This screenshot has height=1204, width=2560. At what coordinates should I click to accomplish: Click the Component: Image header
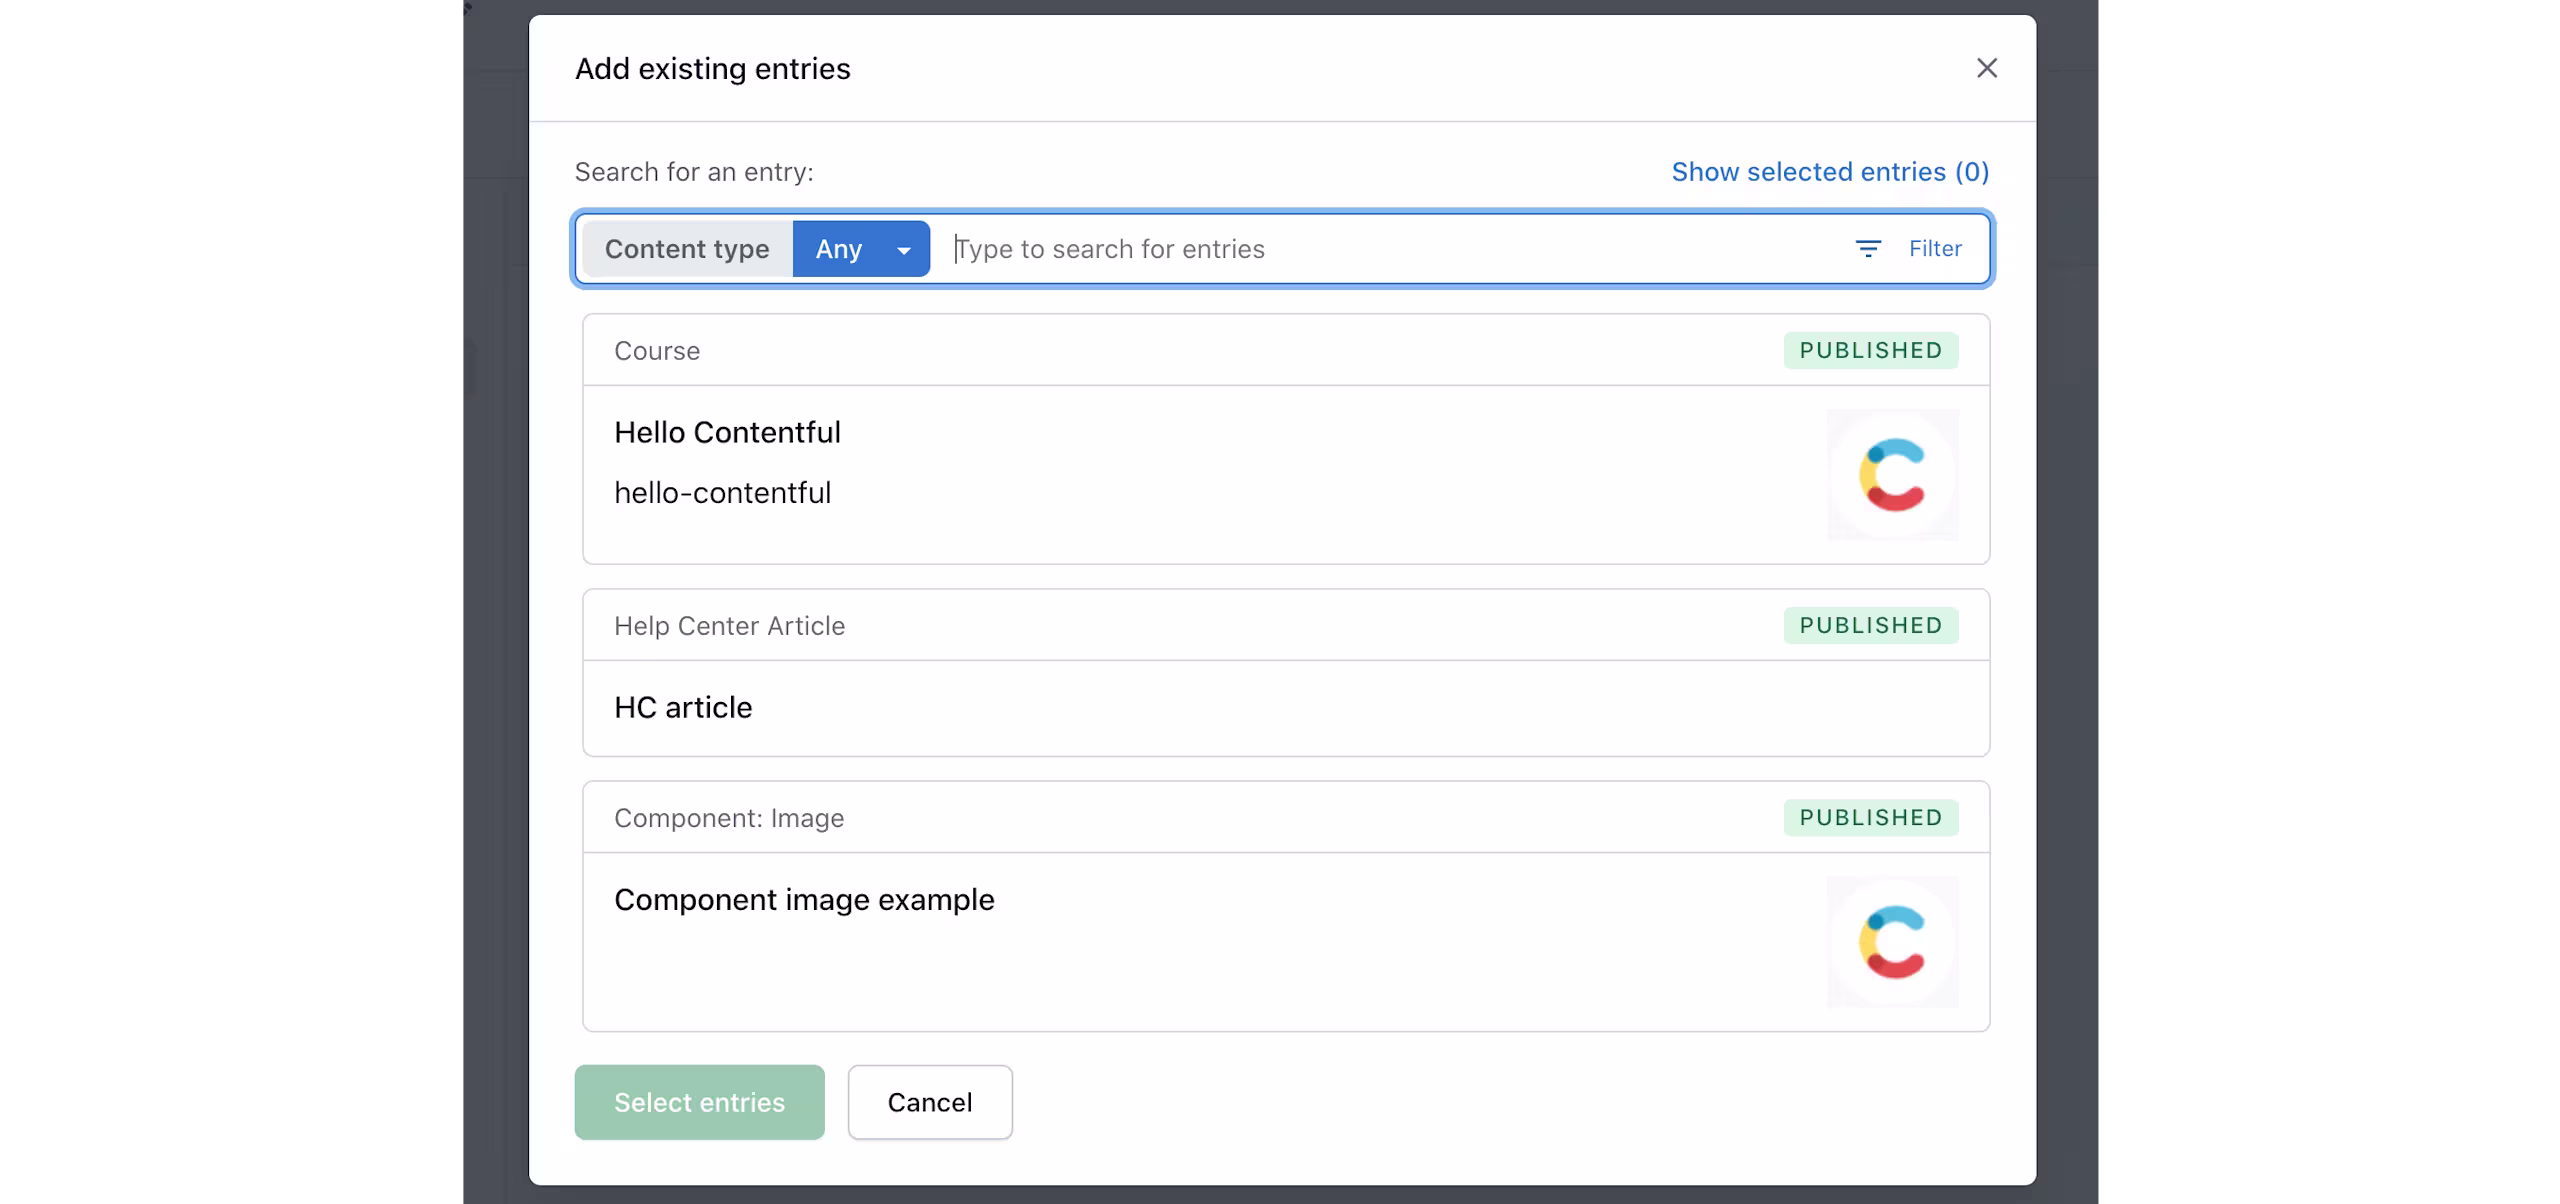[729, 818]
